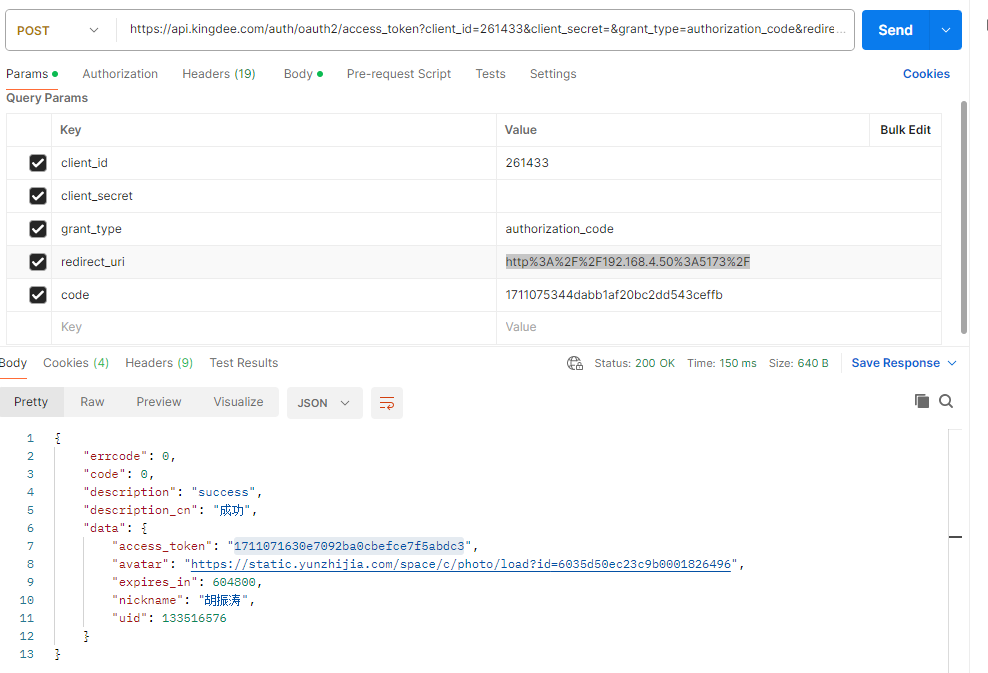Open the POST method dropdown
This screenshot has width=988, height=673.
(x=60, y=31)
